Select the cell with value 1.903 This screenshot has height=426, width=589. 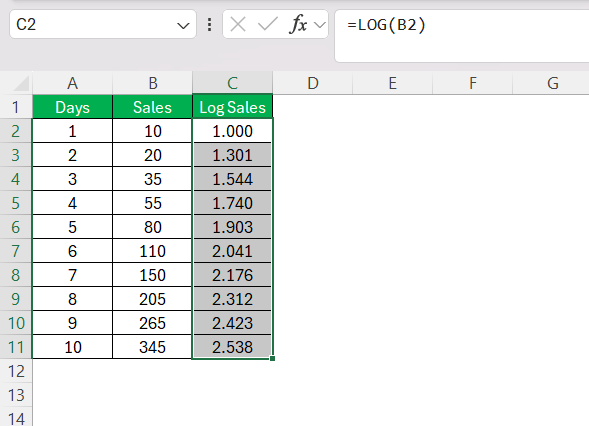pyautogui.click(x=233, y=227)
